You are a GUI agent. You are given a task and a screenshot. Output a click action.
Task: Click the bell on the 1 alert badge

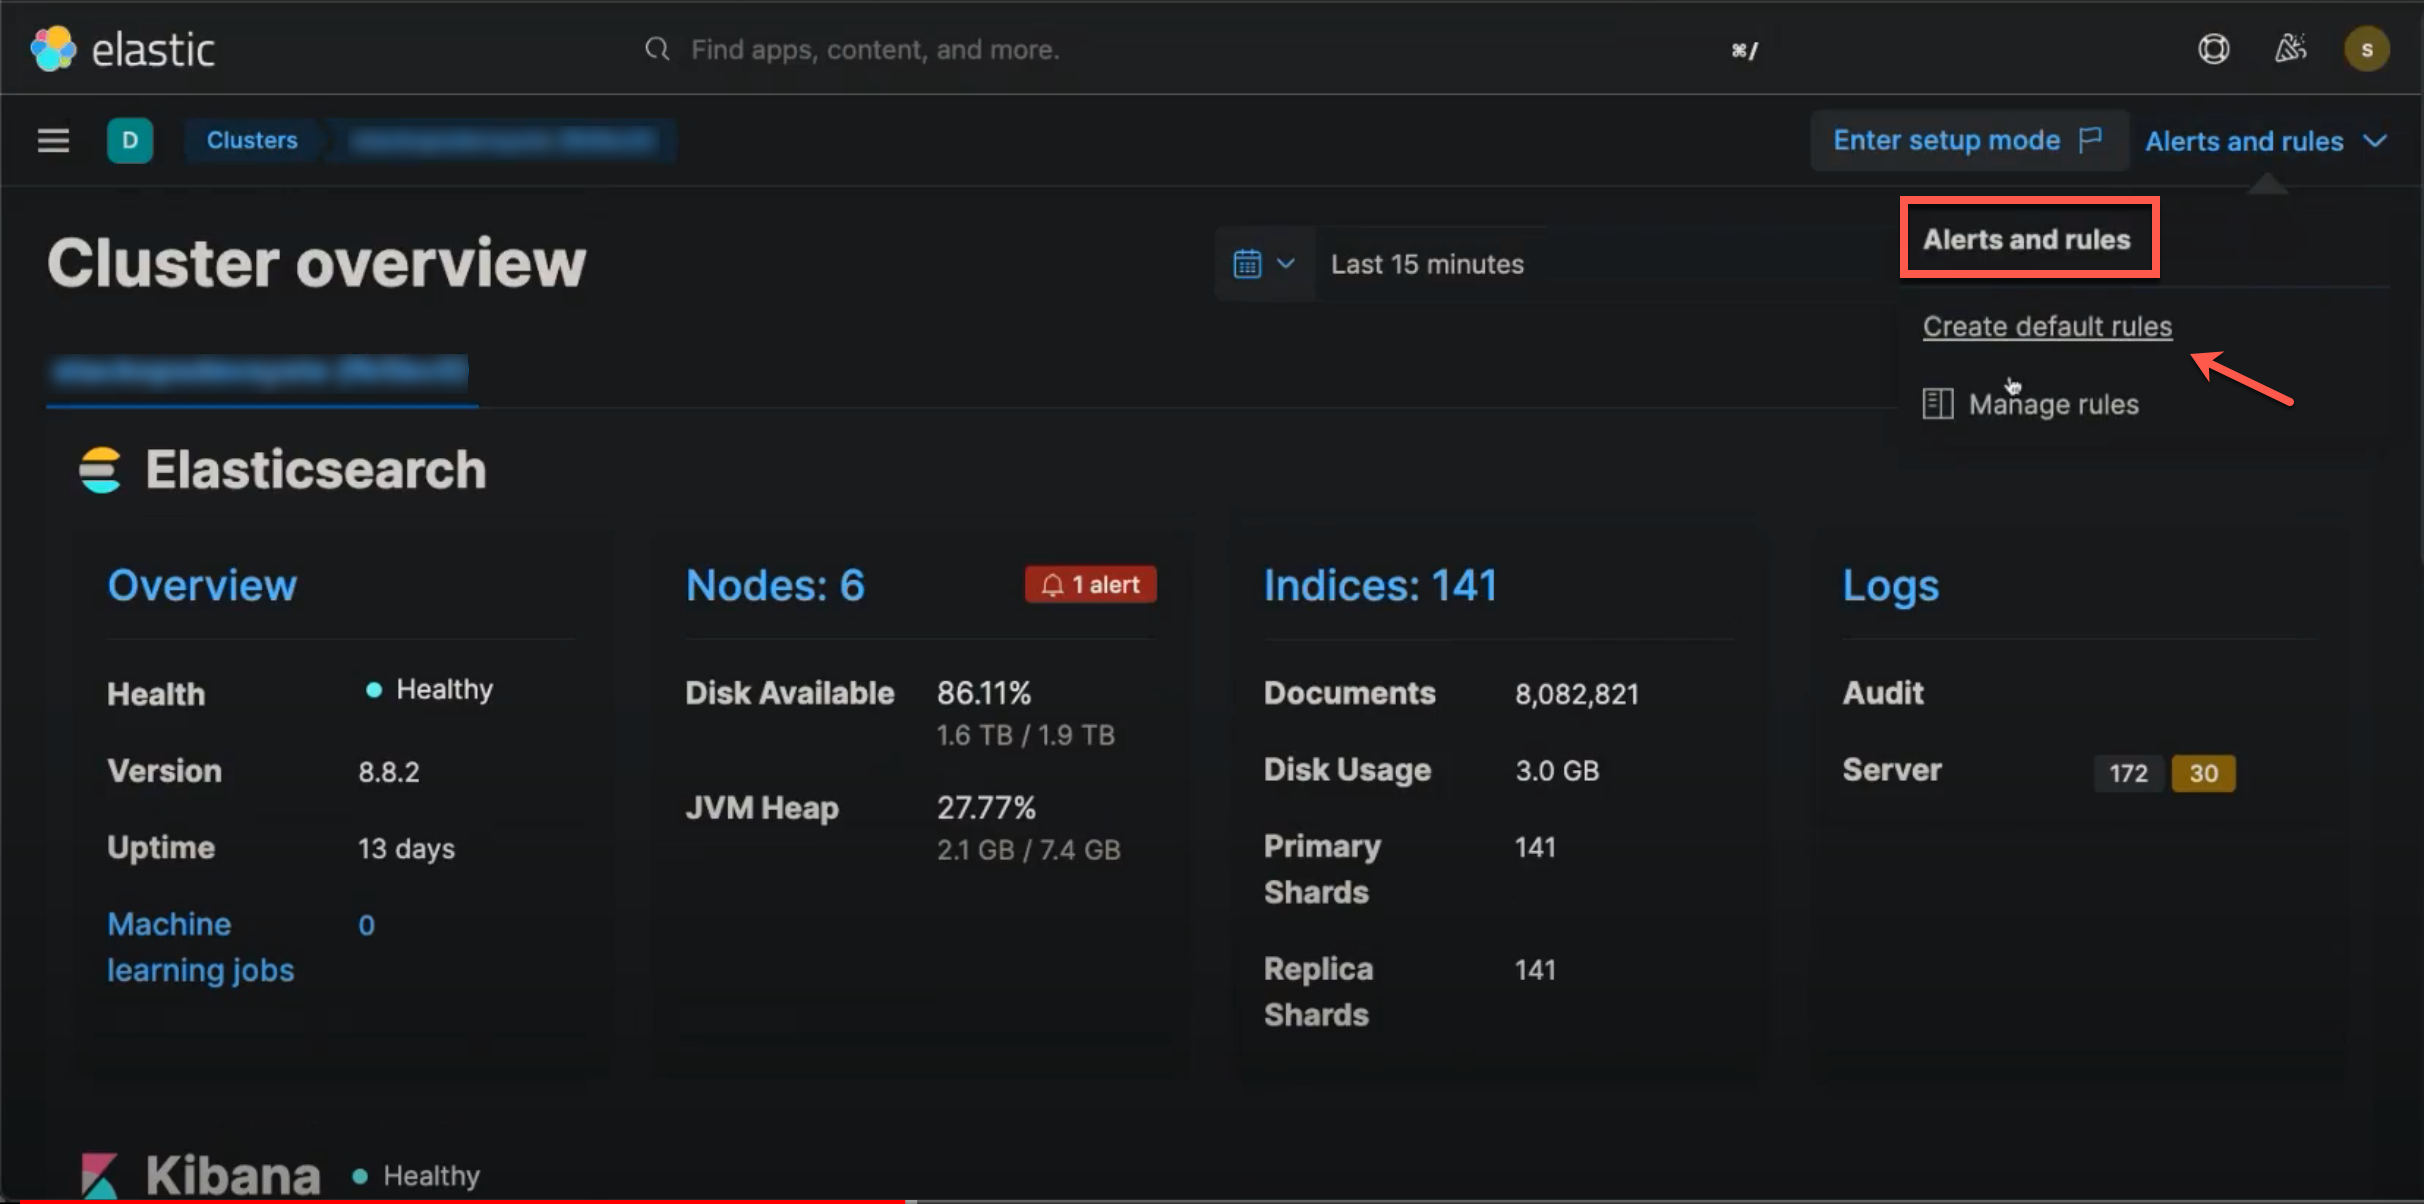[x=1053, y=585]
